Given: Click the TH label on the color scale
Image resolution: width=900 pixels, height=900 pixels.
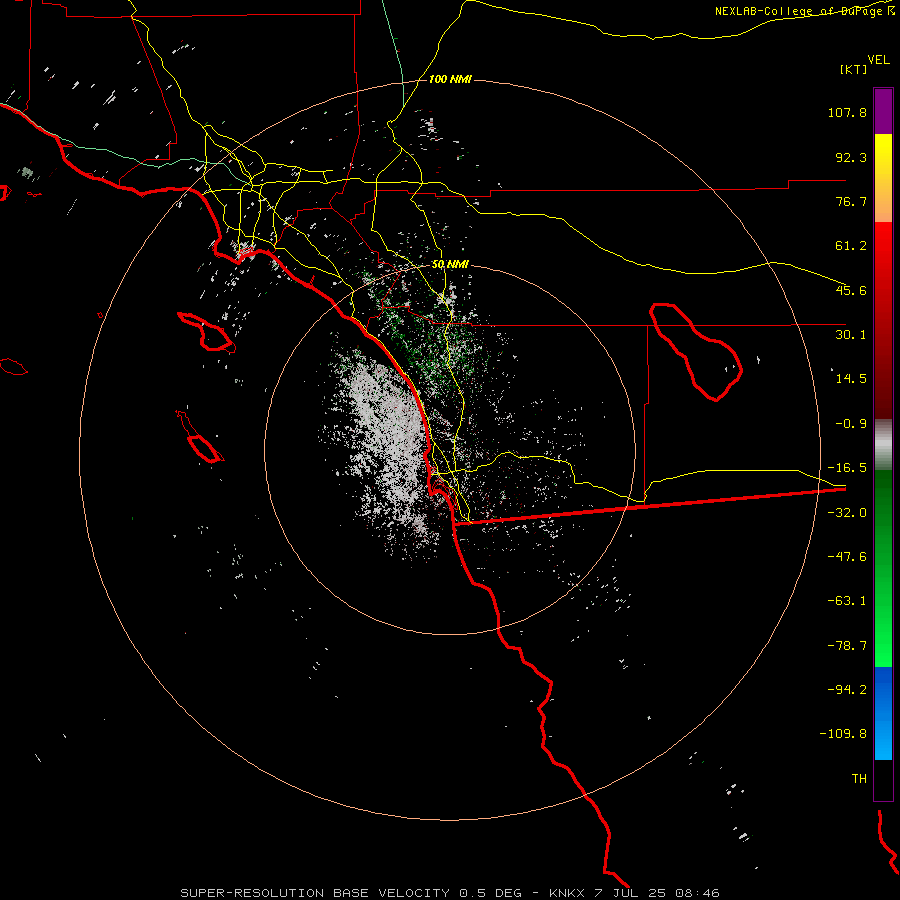Looking at the screenshot, I should [x=859, y=779].
